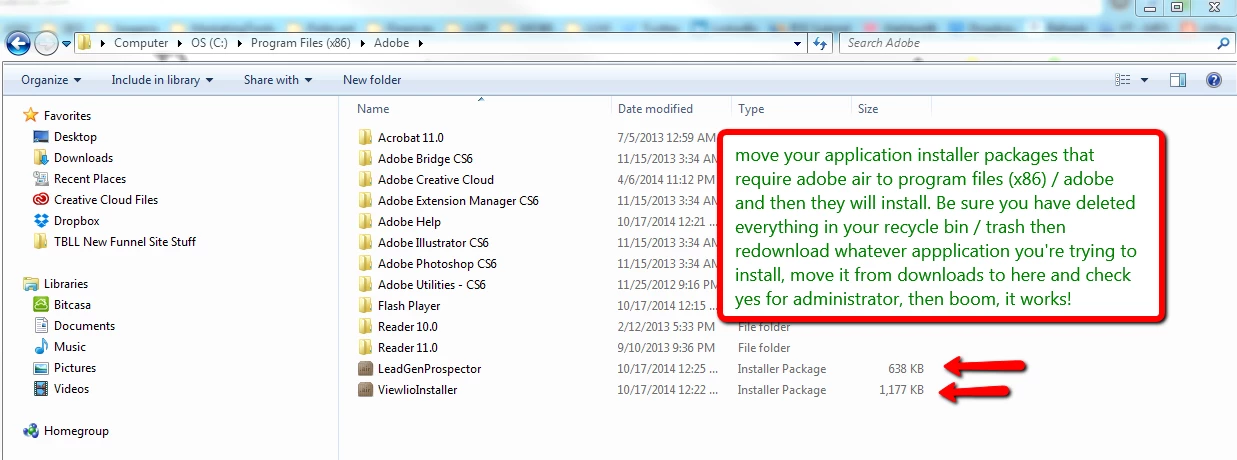Screen dimensions: 1237x460
Task: Open the Videos library
Action: (x=71, y=389)
